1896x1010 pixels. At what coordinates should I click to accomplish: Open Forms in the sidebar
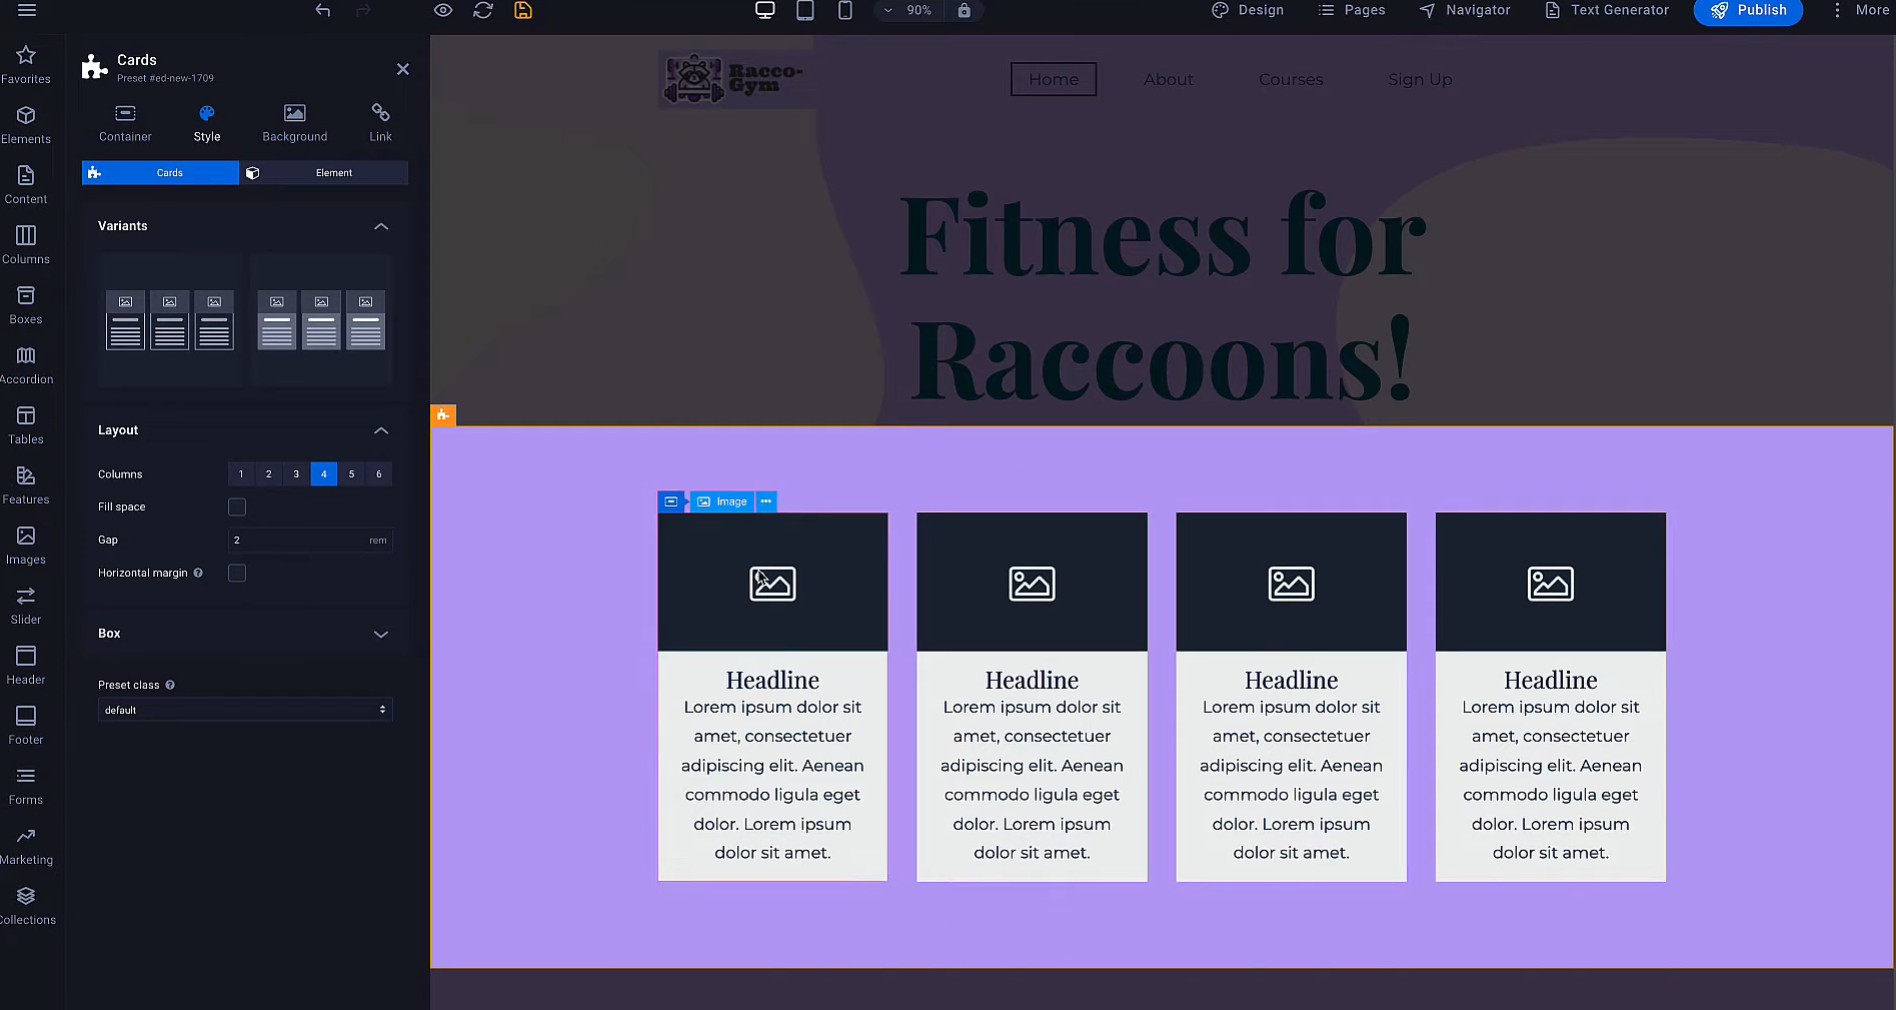click(26, 786)
